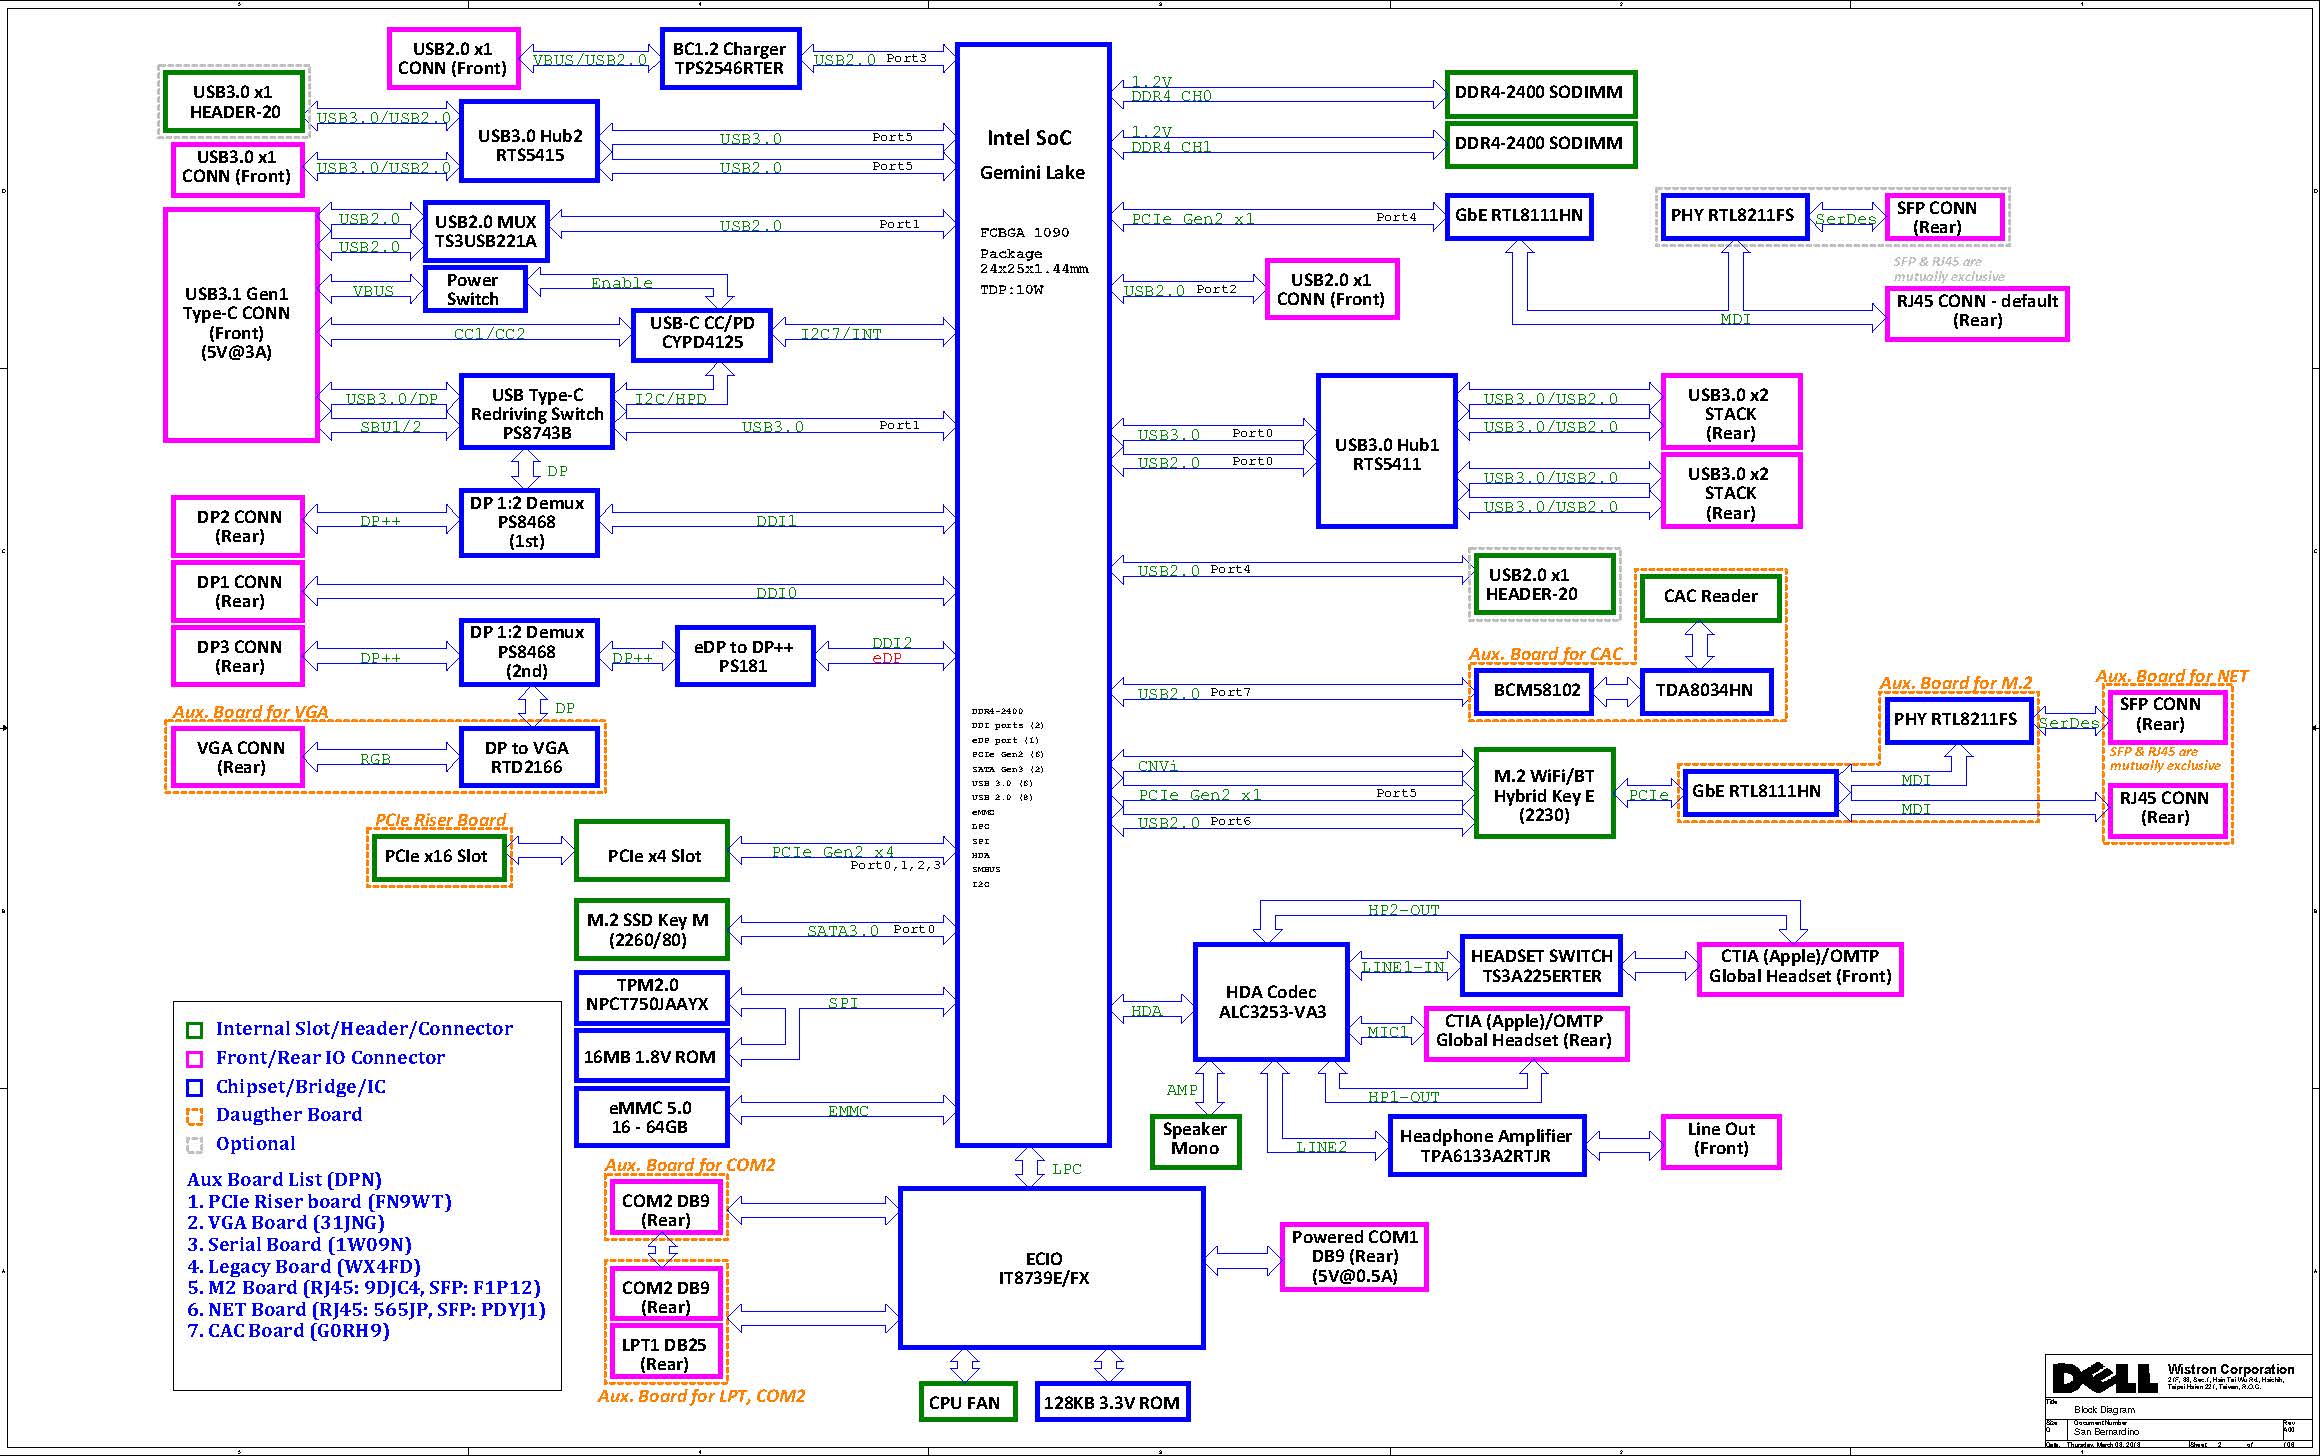Click DP 1:2 Demux PS8468 (2nd) block

529,652
